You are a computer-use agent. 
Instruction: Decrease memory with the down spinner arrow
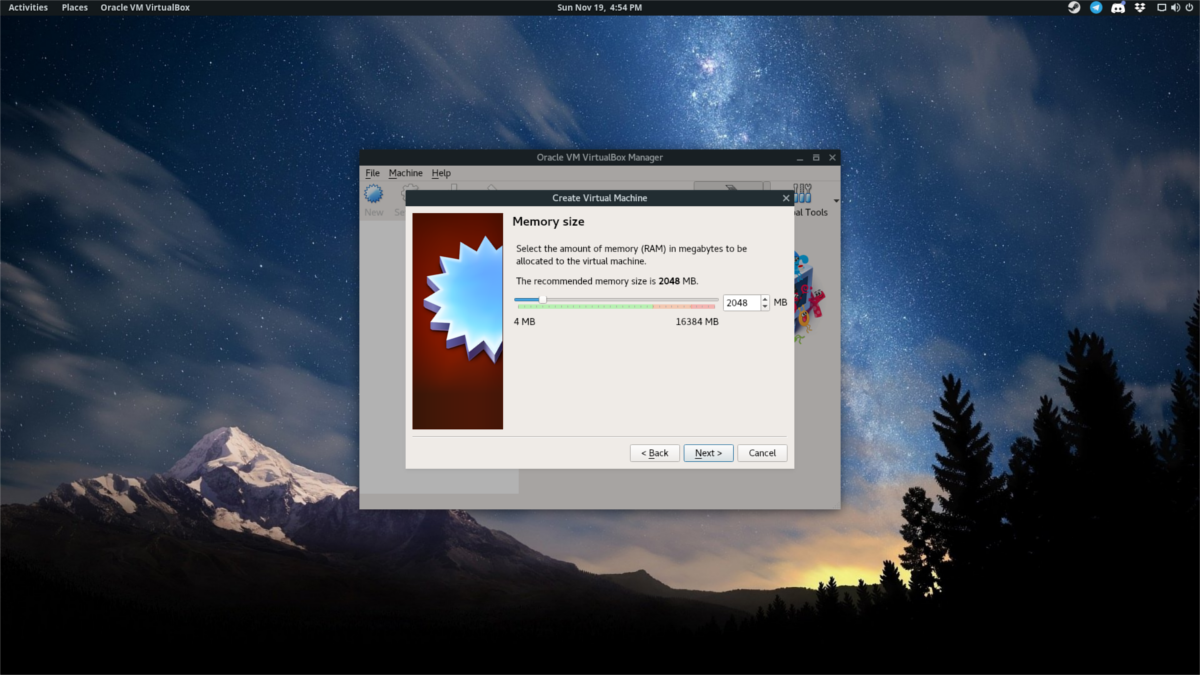765,307
